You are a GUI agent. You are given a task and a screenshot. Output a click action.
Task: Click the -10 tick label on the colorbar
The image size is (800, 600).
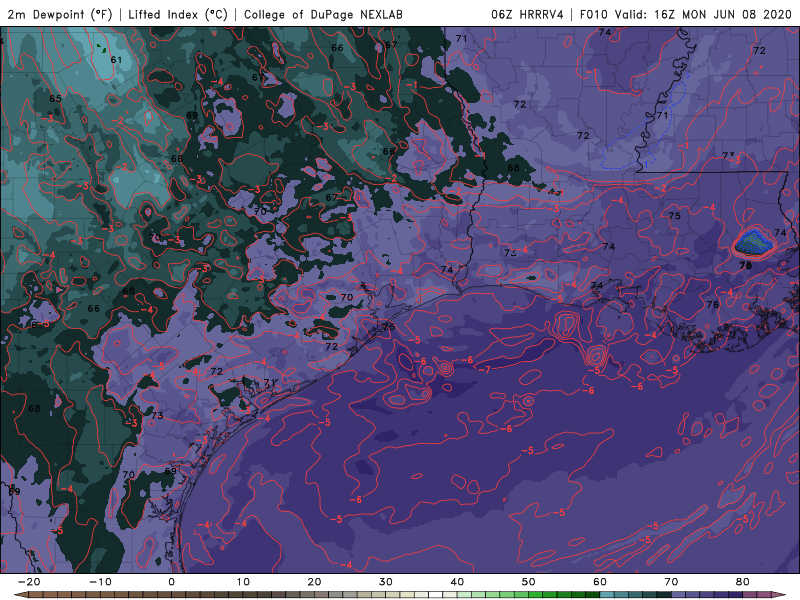click(100, 582)
